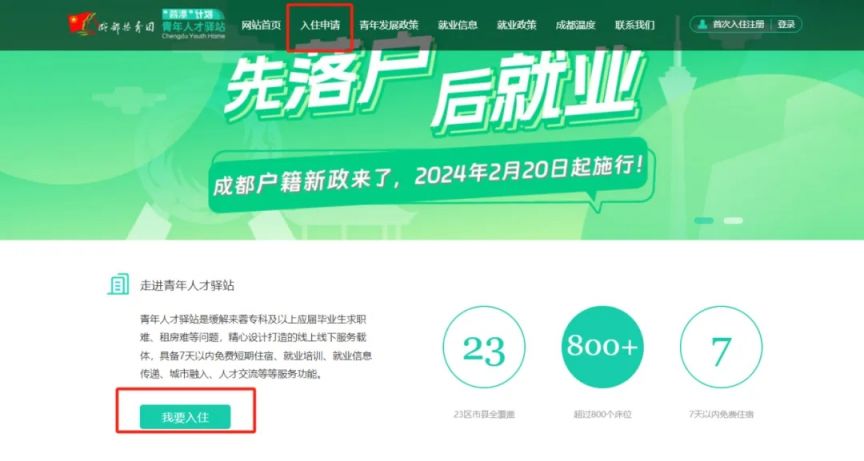Select the 800+ beds filled circle

click(602, 348)
